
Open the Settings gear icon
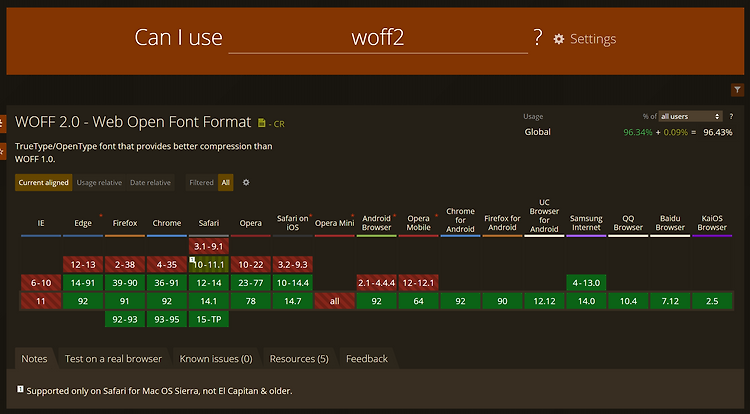tap(559, 39)
